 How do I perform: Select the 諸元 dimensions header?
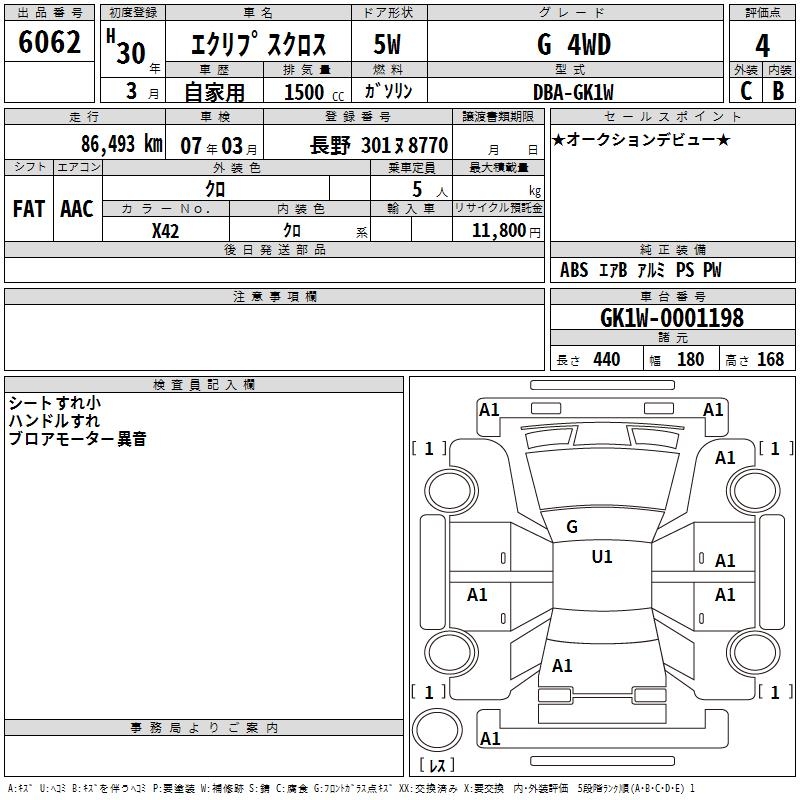(672, 337)
